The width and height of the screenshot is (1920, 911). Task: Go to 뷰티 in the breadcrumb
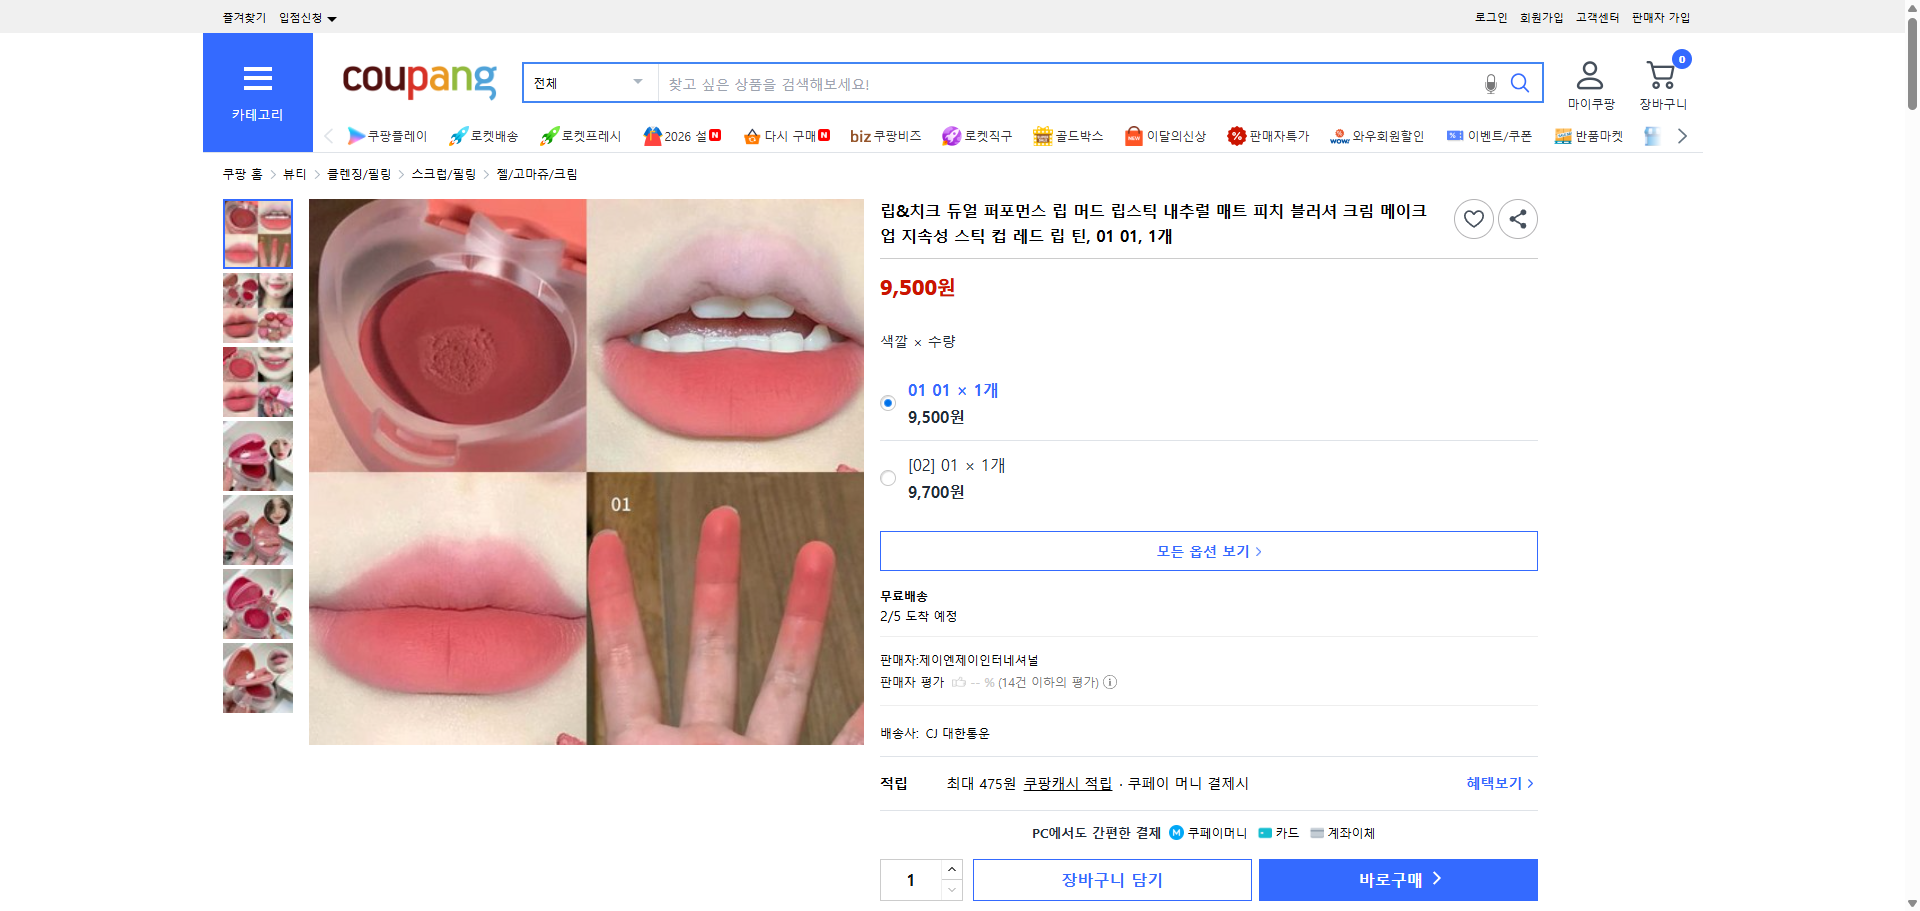pyautogui.click(x=294, y=173)
